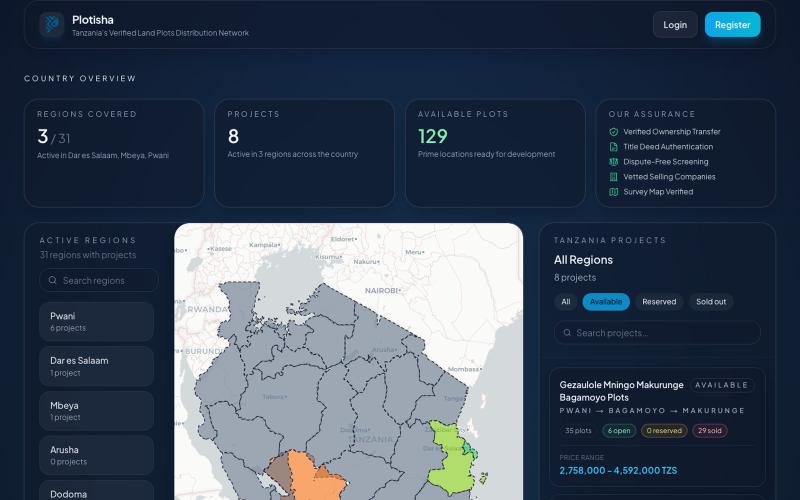Switch to the Reserved filter
Image resolution: width=800 pixels, height=500 pixels.
(659, 302)
